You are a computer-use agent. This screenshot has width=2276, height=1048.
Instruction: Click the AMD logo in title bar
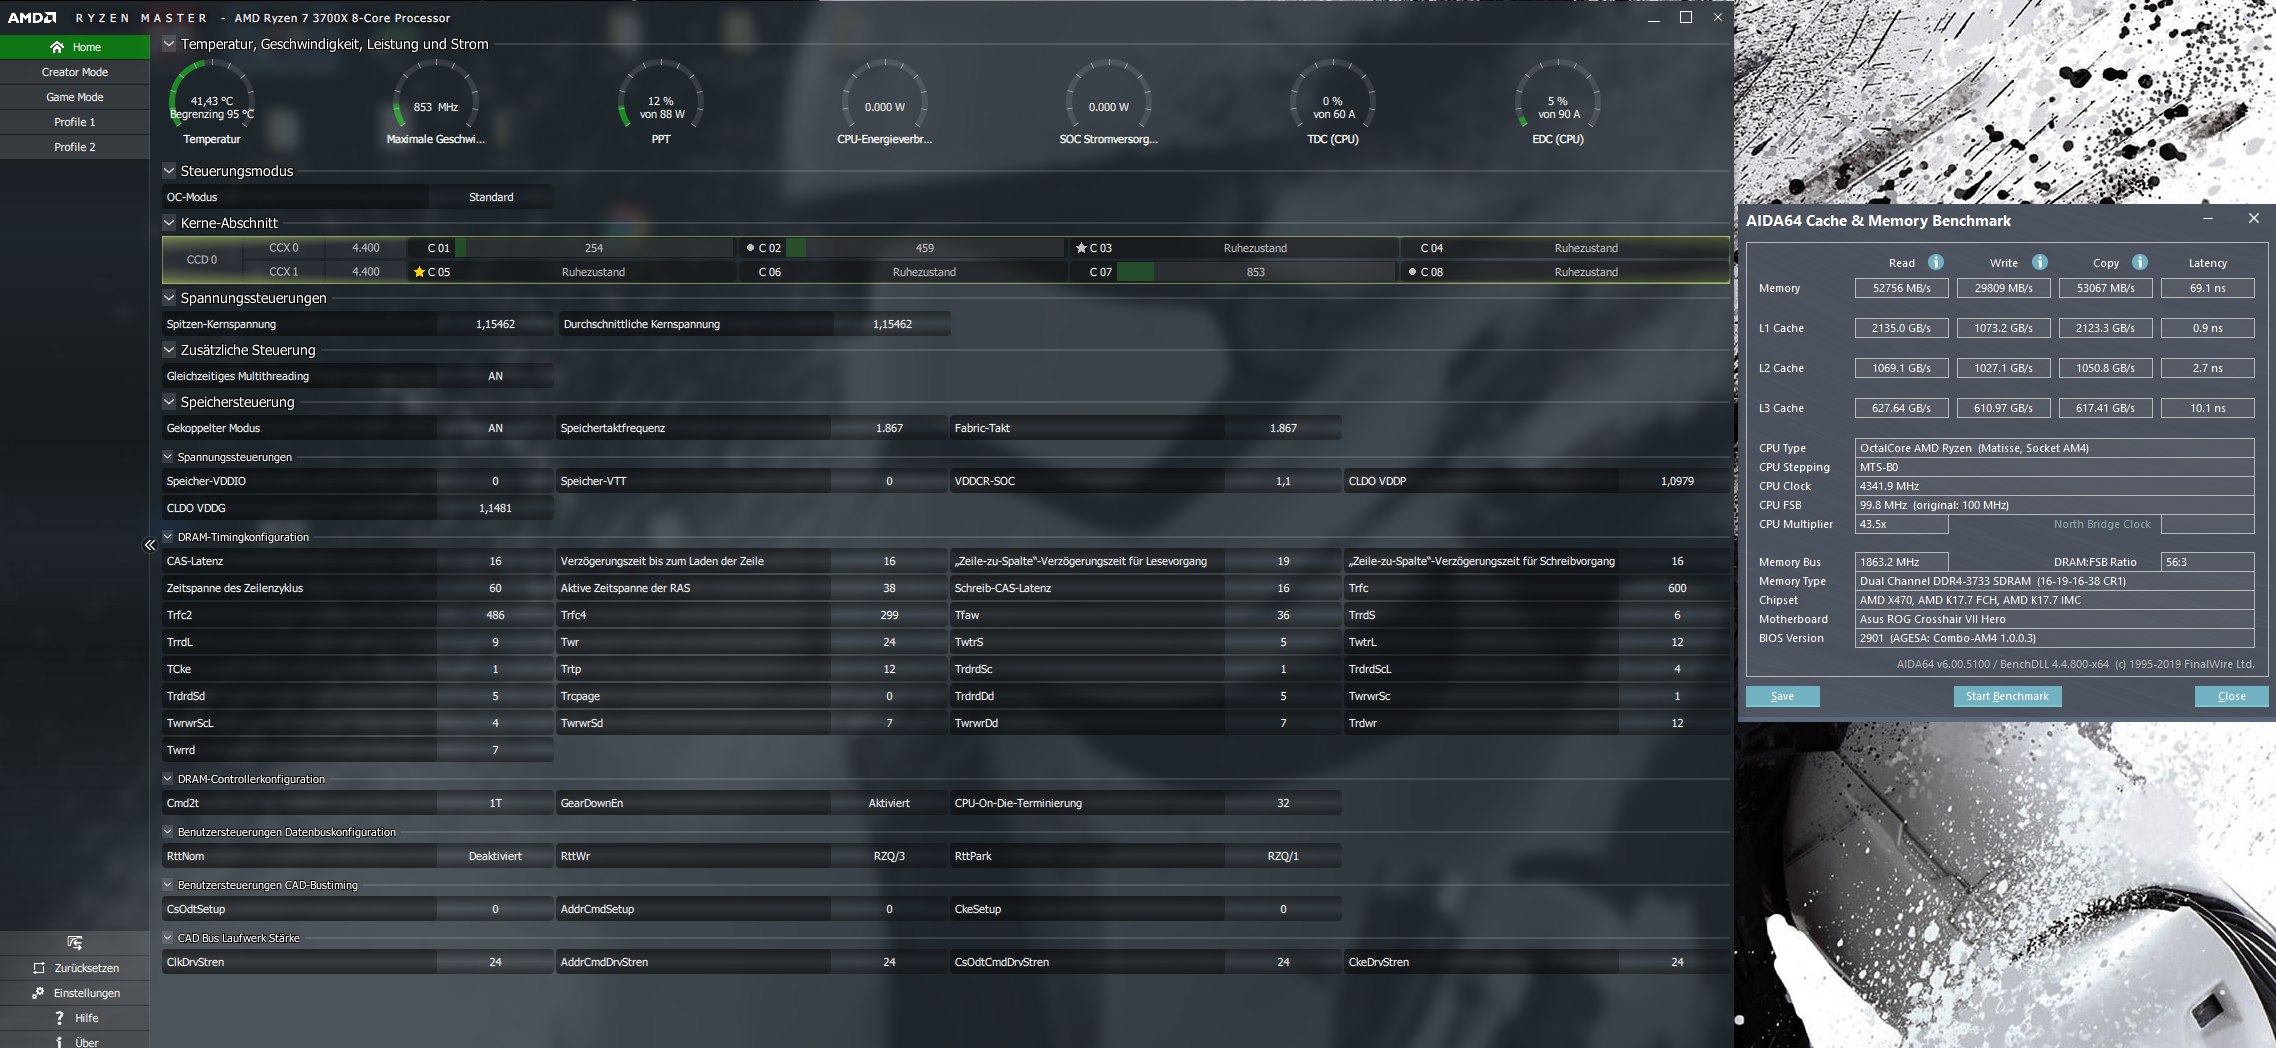click(32, 18)
